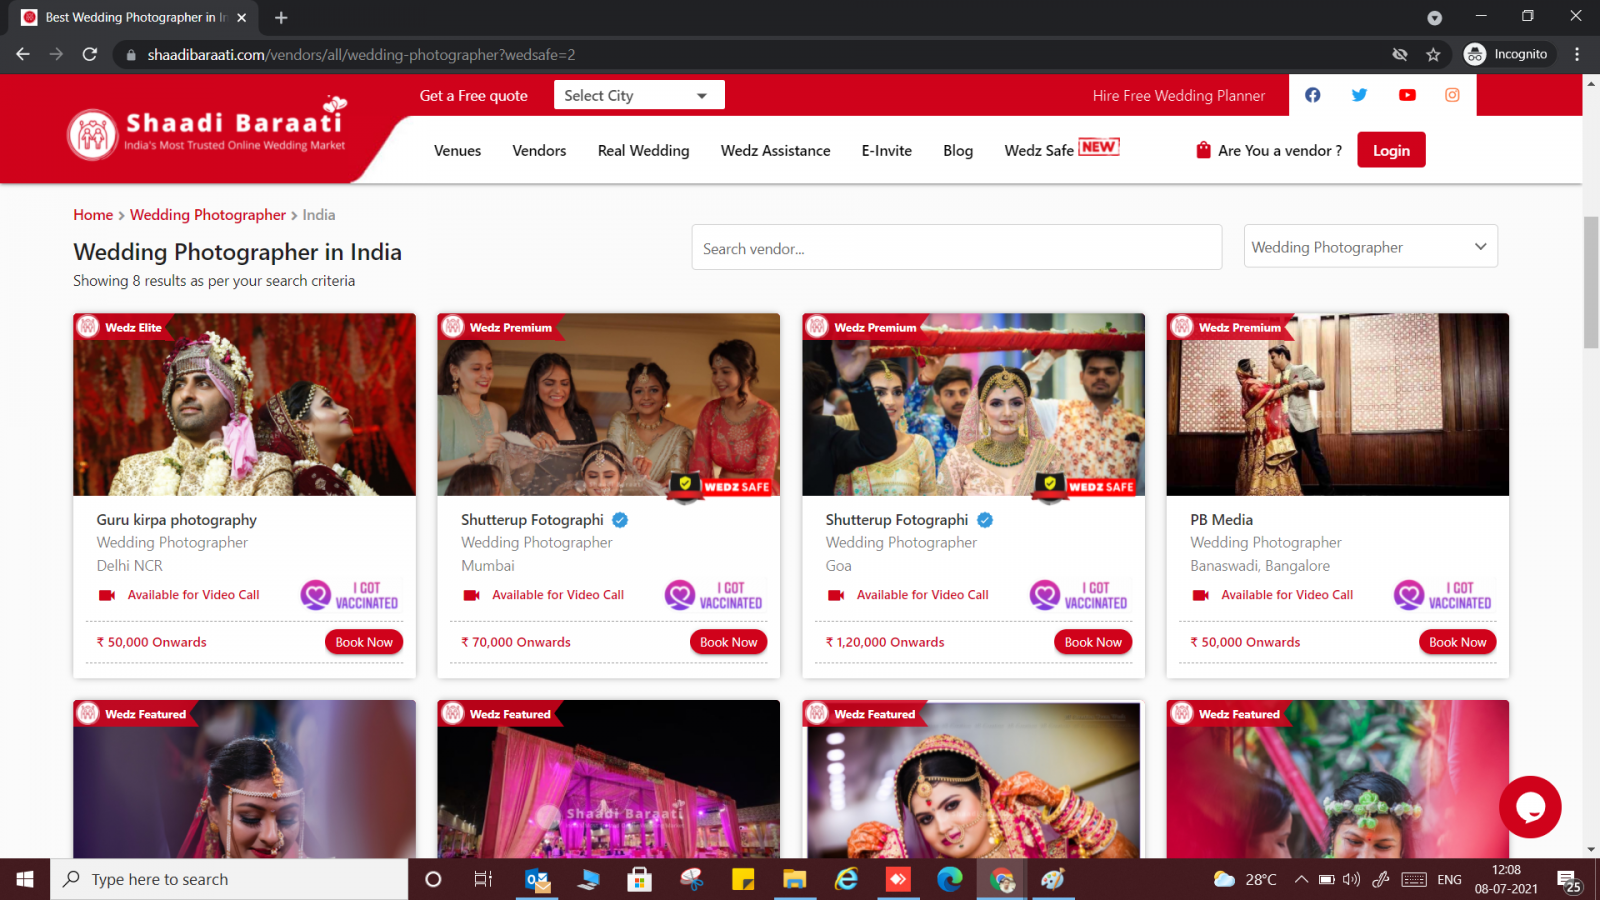Open Wedz Safe NEW menu item
Viewport: 1600px width, 900px height.
click(1061, 149)
